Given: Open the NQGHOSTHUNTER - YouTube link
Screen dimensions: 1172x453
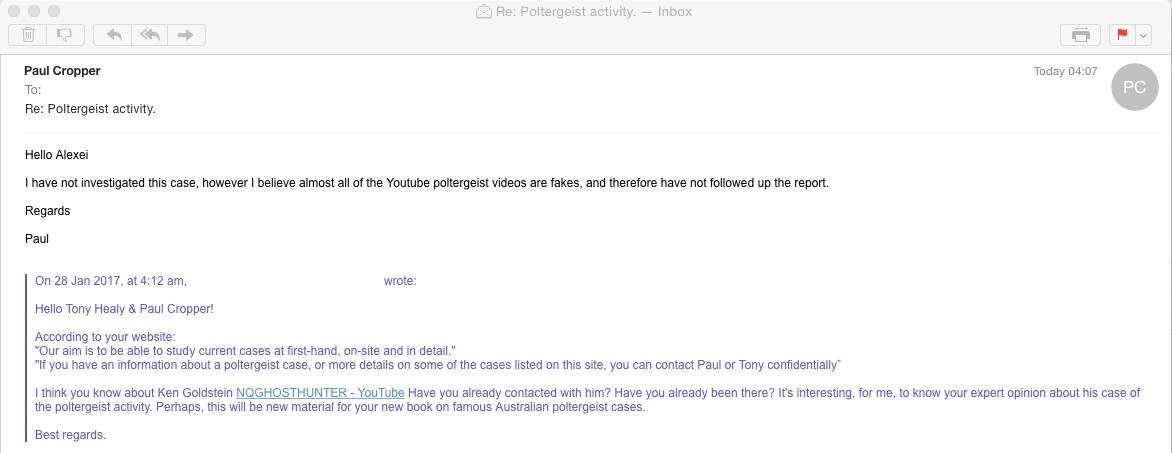Looking at the screenshot, I should point(320,393).
